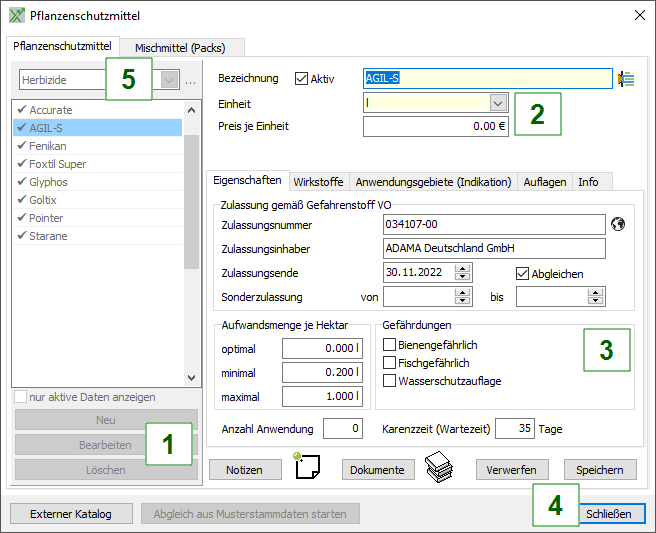Click the checkmark icon next to Glyphos

pos(21,182)
